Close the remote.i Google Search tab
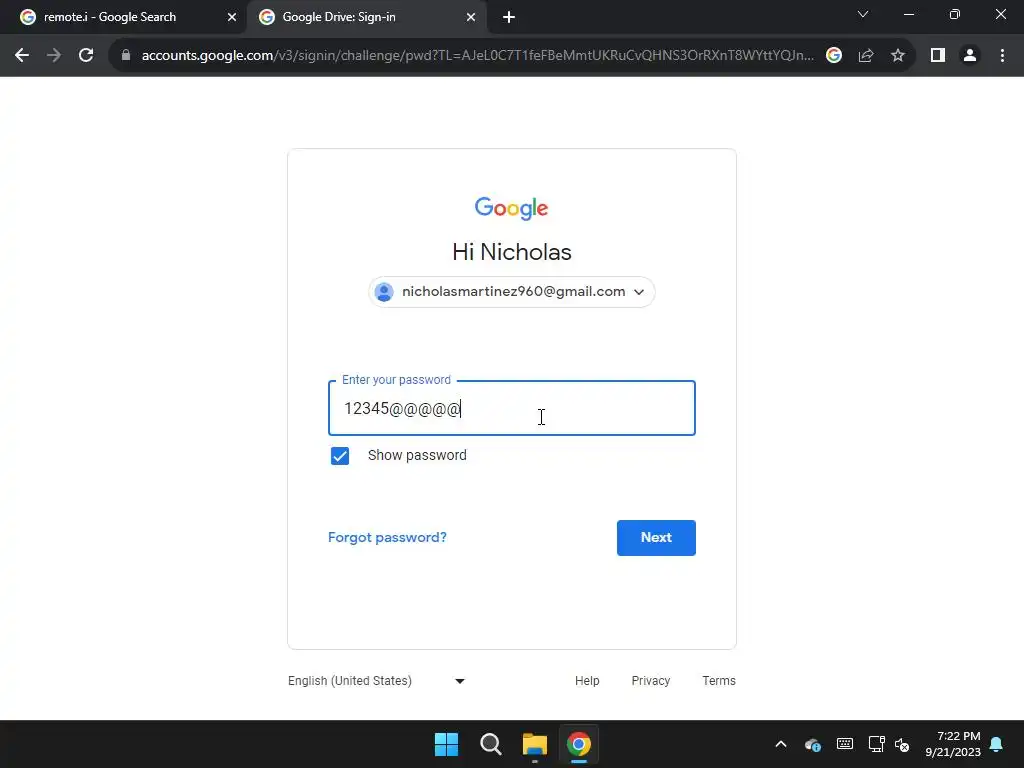1024x768 pixels. (x=232, y=18)
